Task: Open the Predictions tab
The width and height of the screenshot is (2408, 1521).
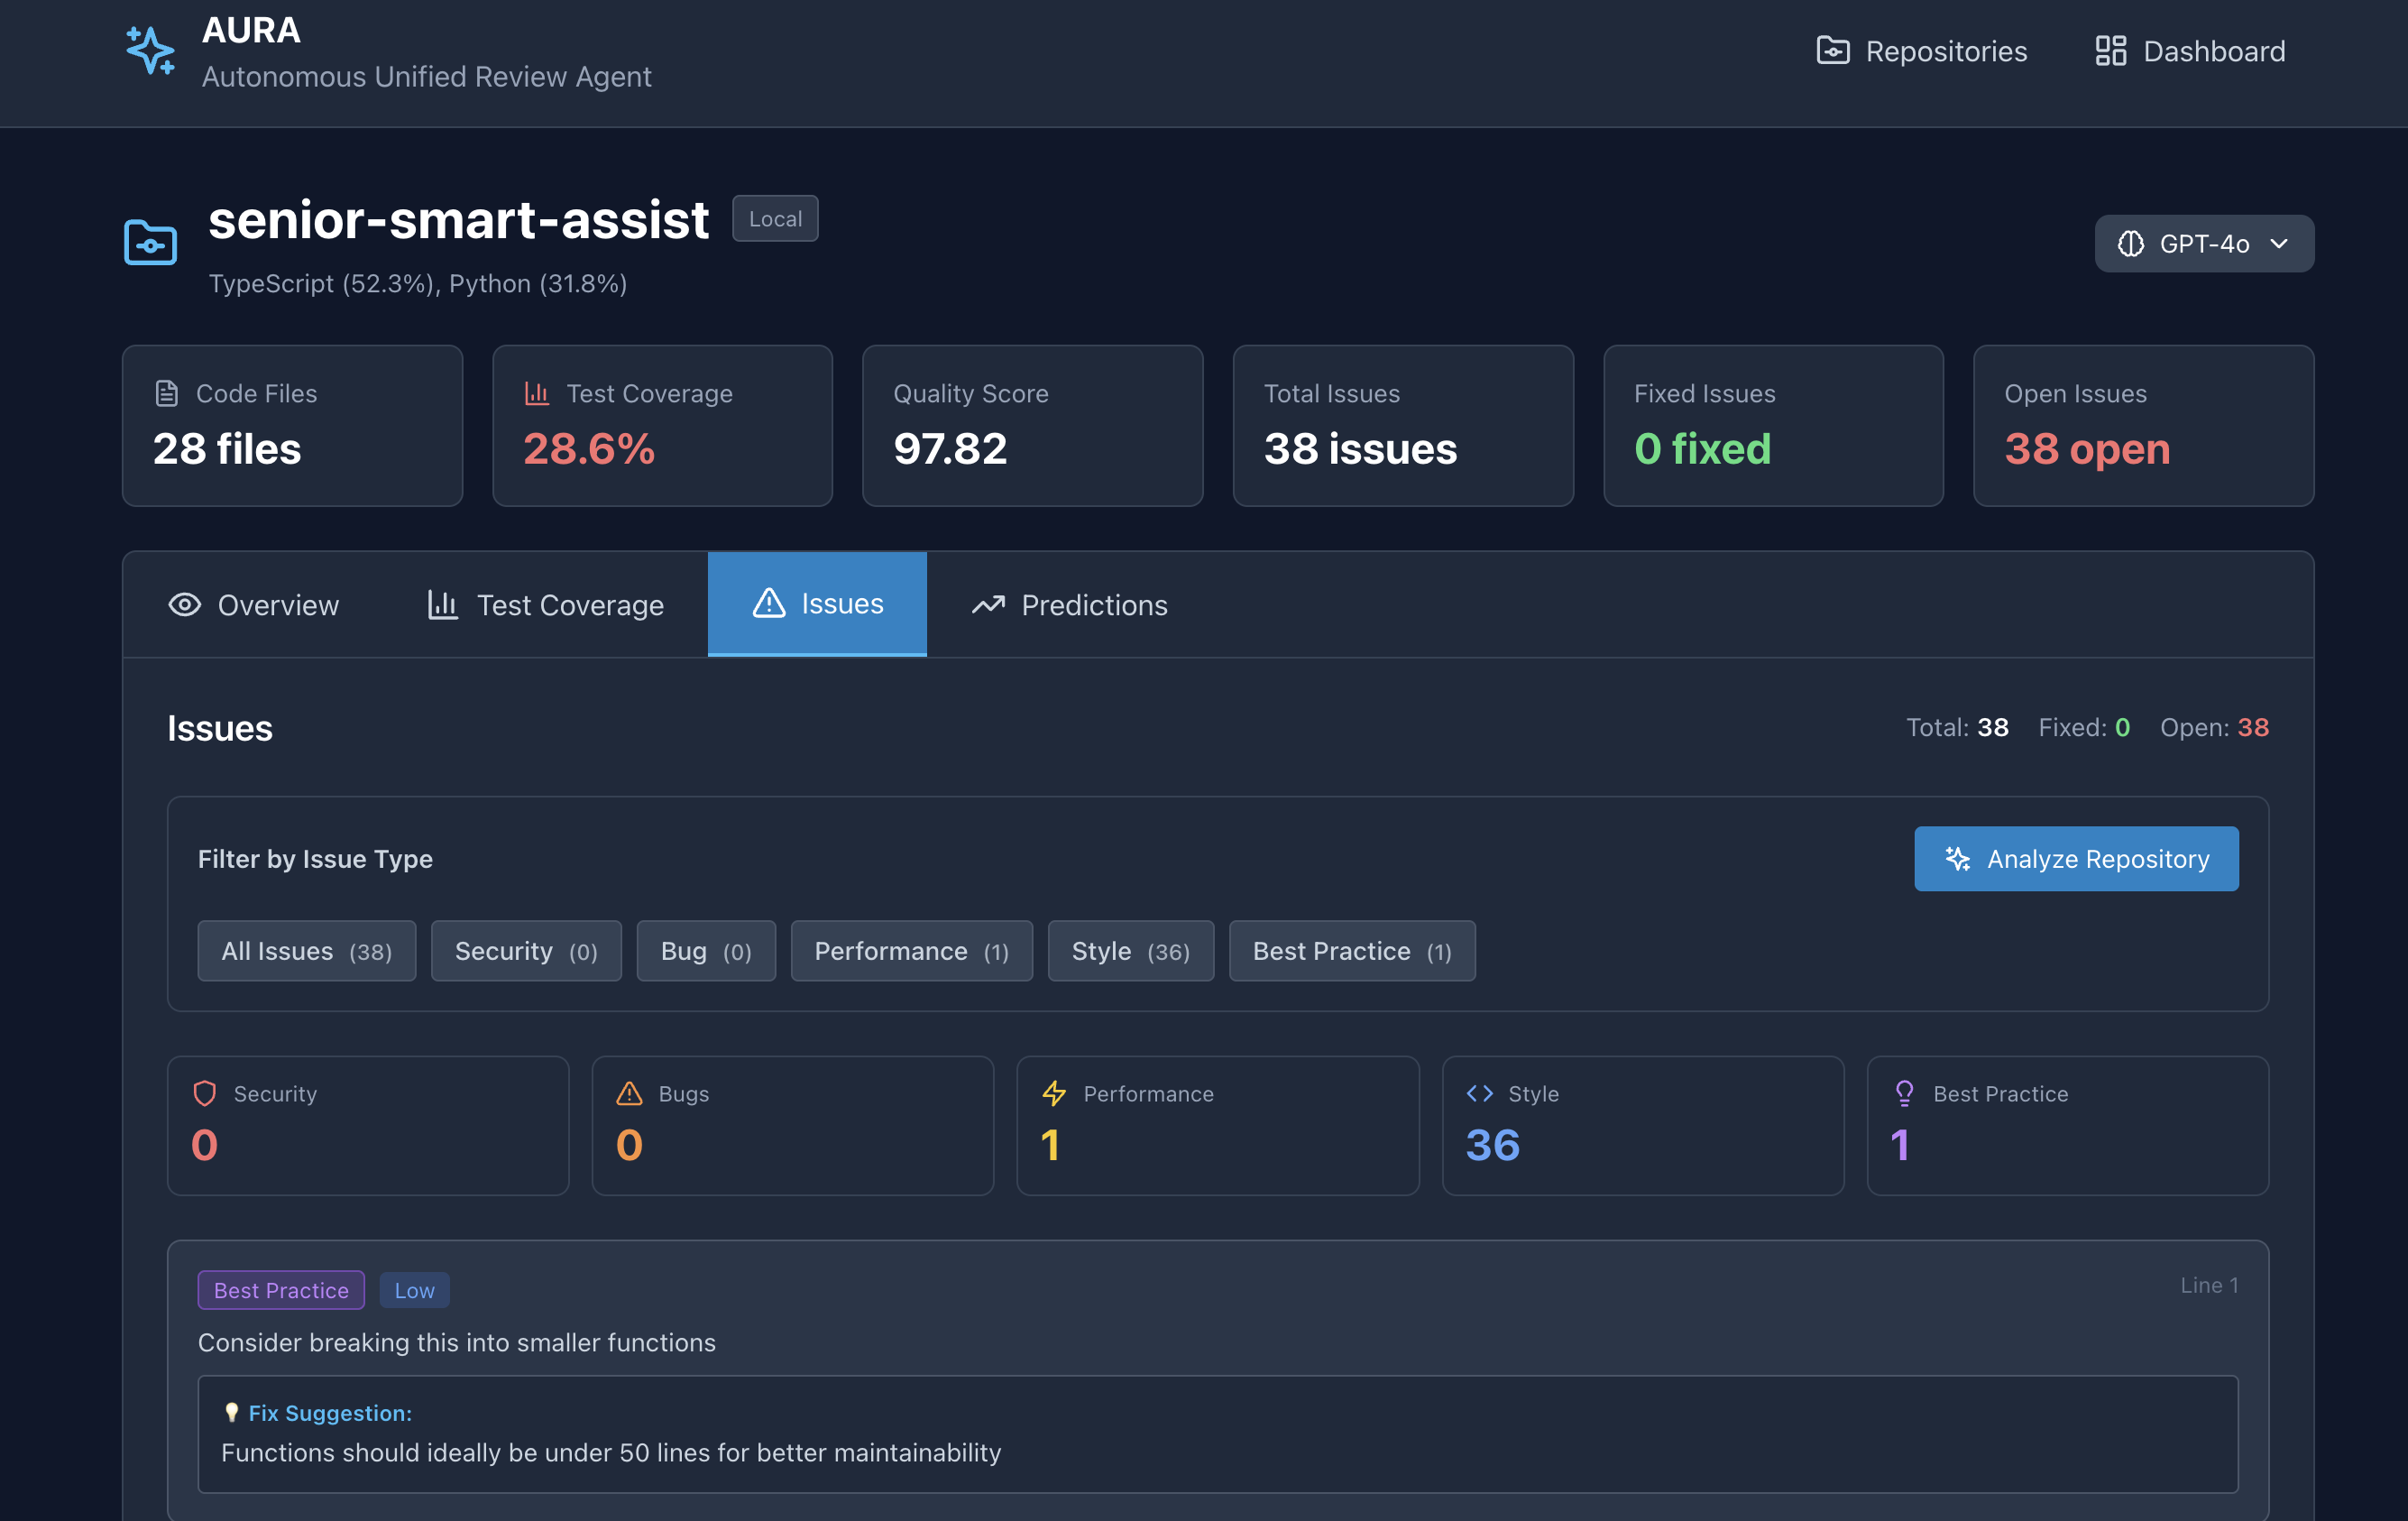Action: tap(1069, 605)
